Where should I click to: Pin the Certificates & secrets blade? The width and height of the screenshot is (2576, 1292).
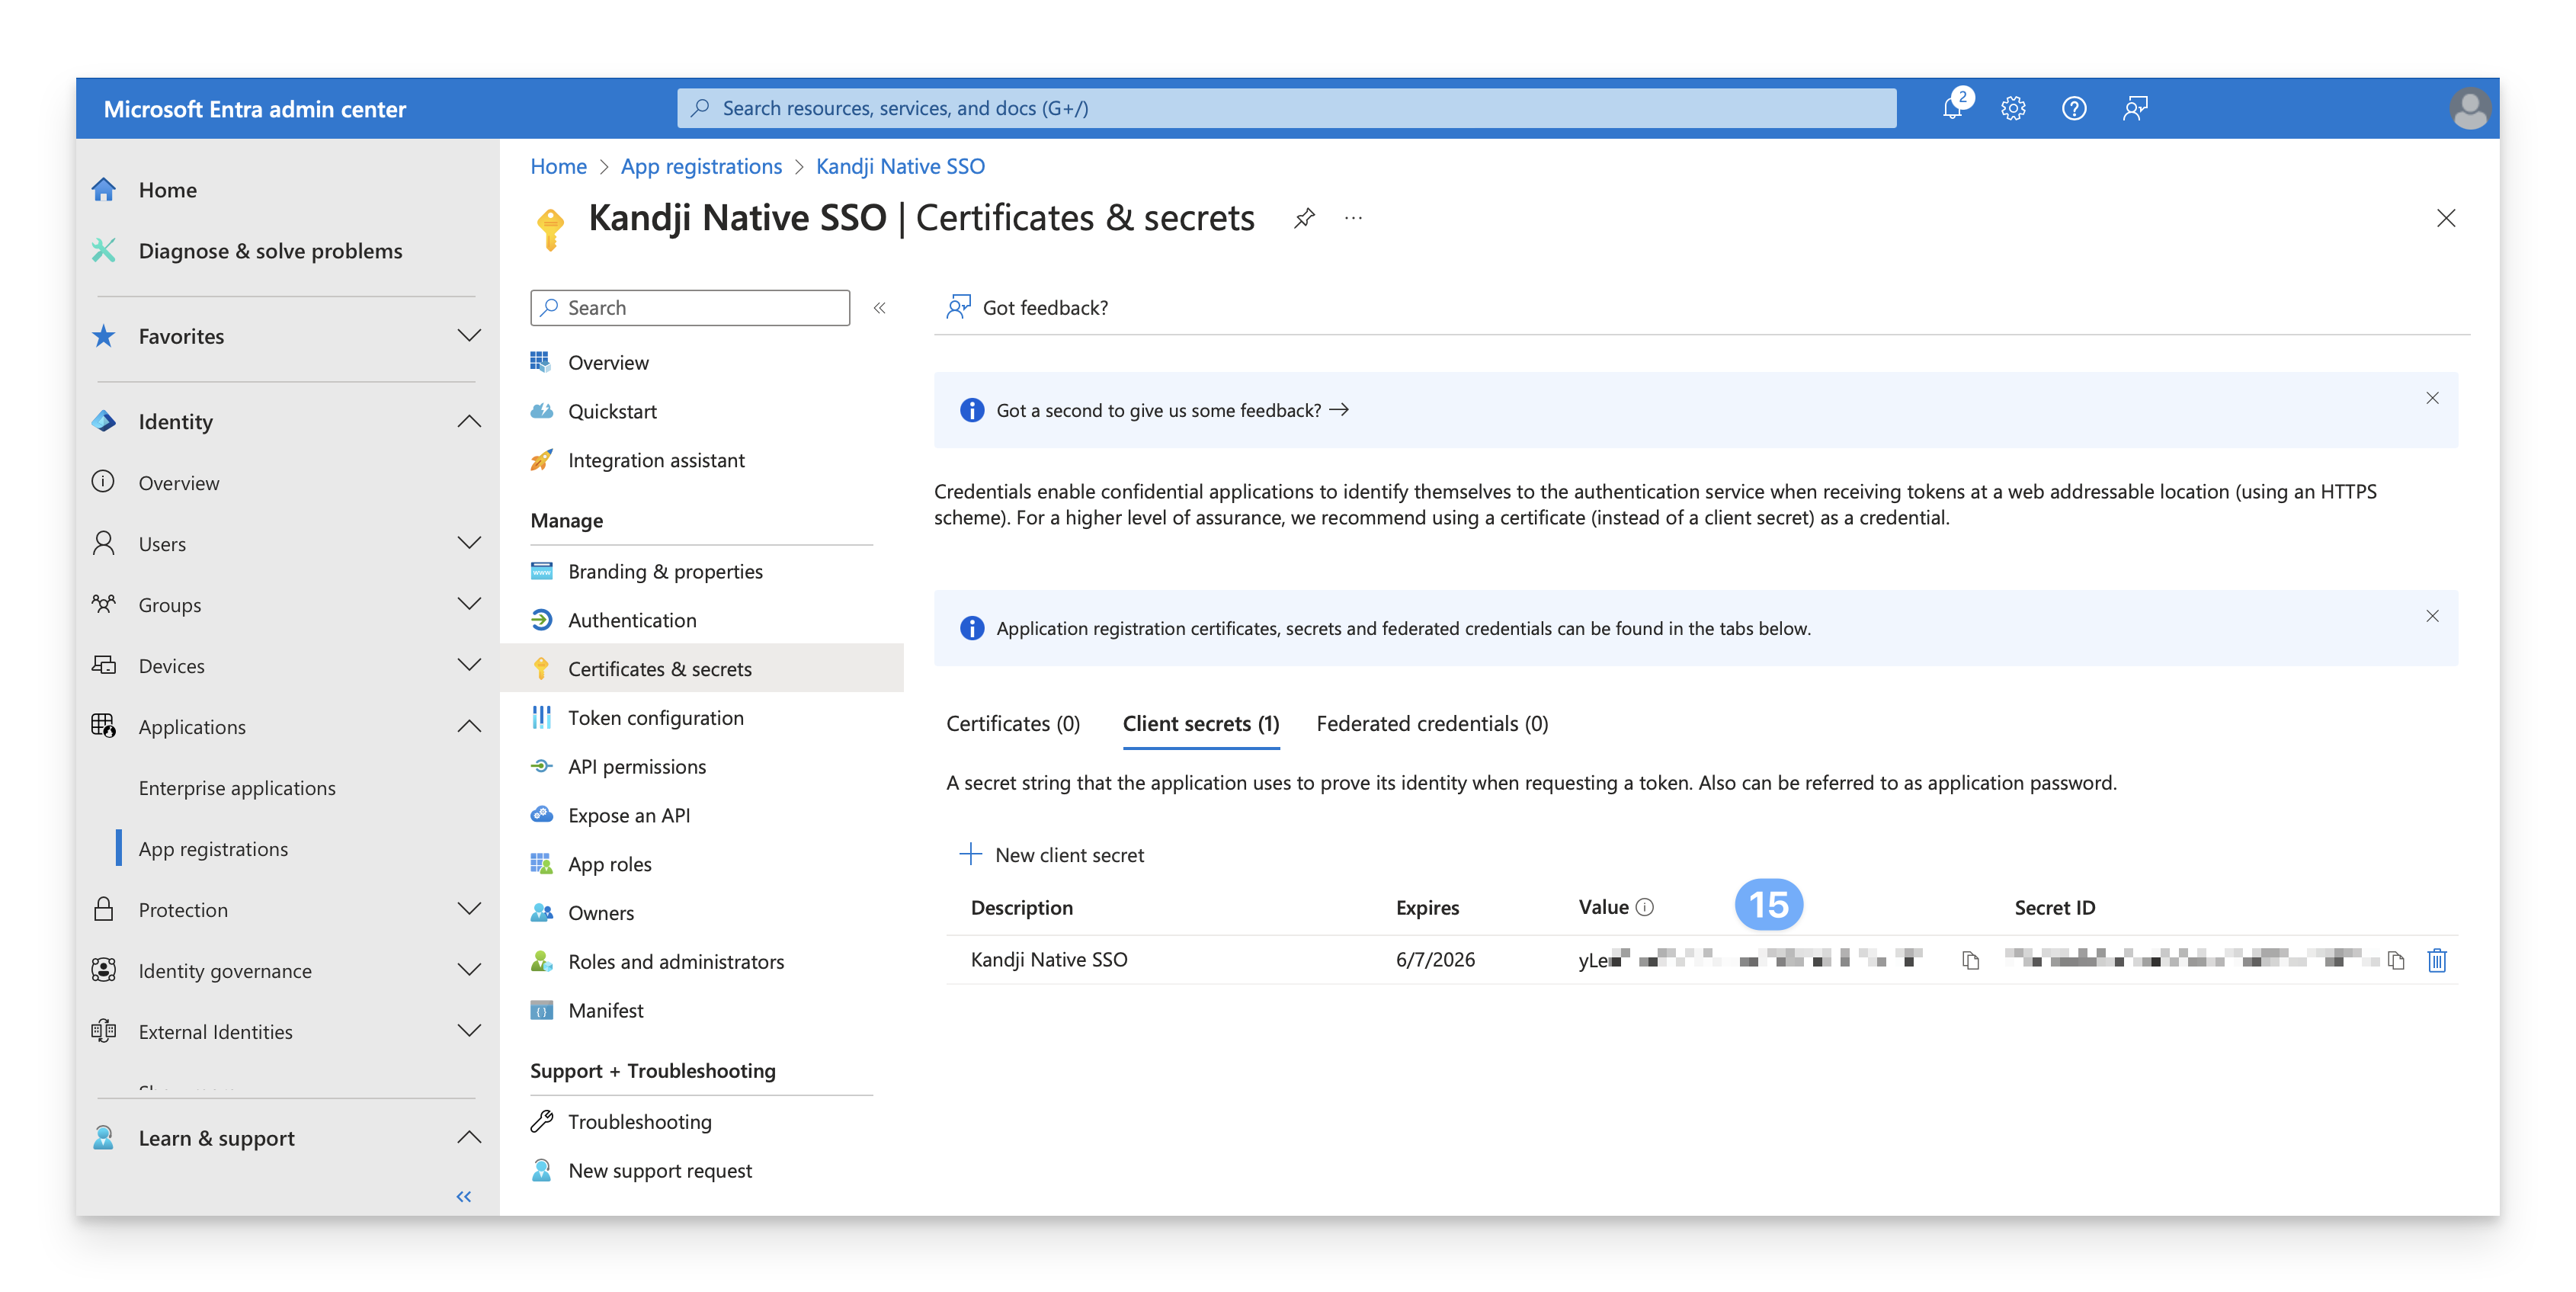coord(1303,218)
